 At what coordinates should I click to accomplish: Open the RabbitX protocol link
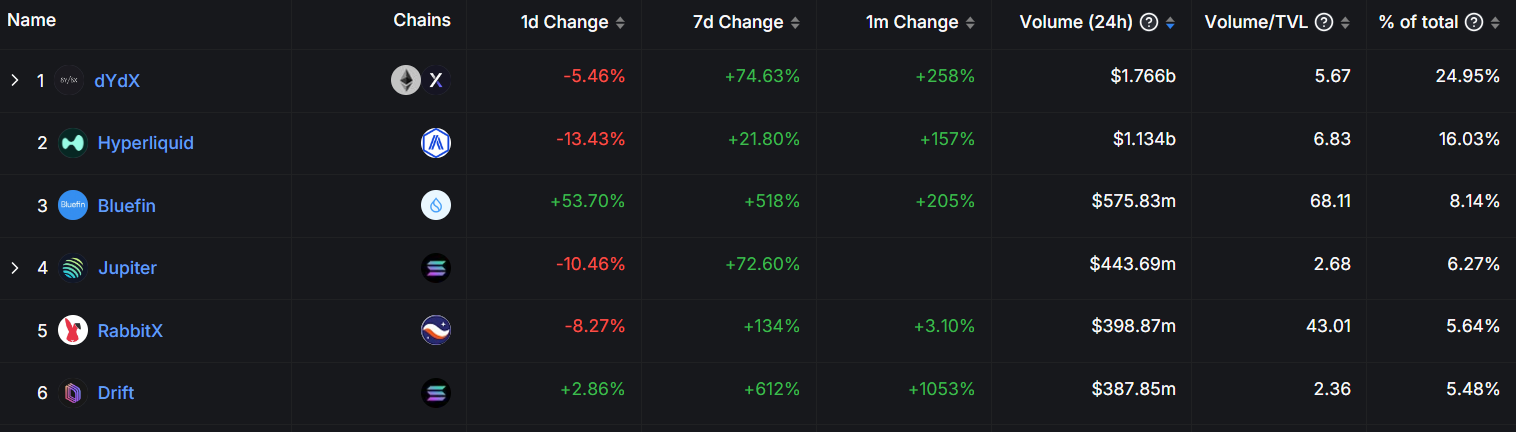point(130,330)
